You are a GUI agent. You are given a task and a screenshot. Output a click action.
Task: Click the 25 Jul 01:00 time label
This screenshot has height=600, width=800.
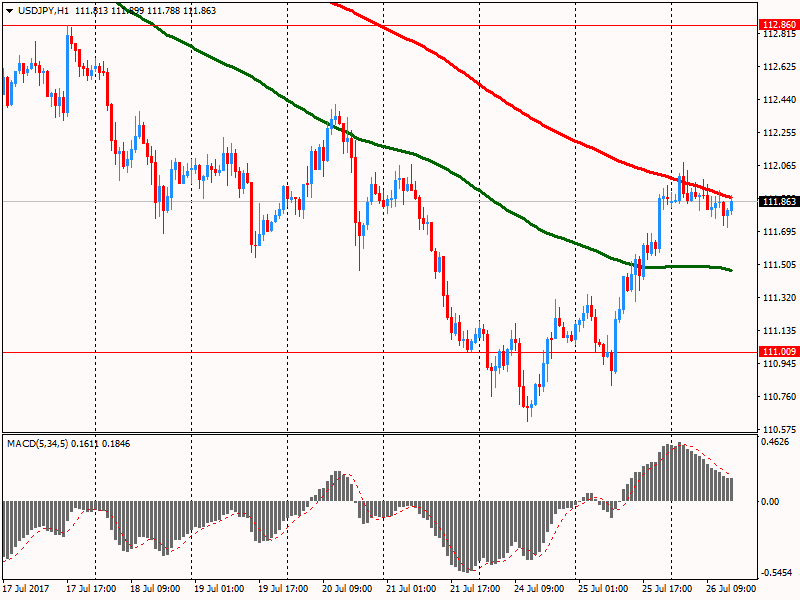[603, 588]
